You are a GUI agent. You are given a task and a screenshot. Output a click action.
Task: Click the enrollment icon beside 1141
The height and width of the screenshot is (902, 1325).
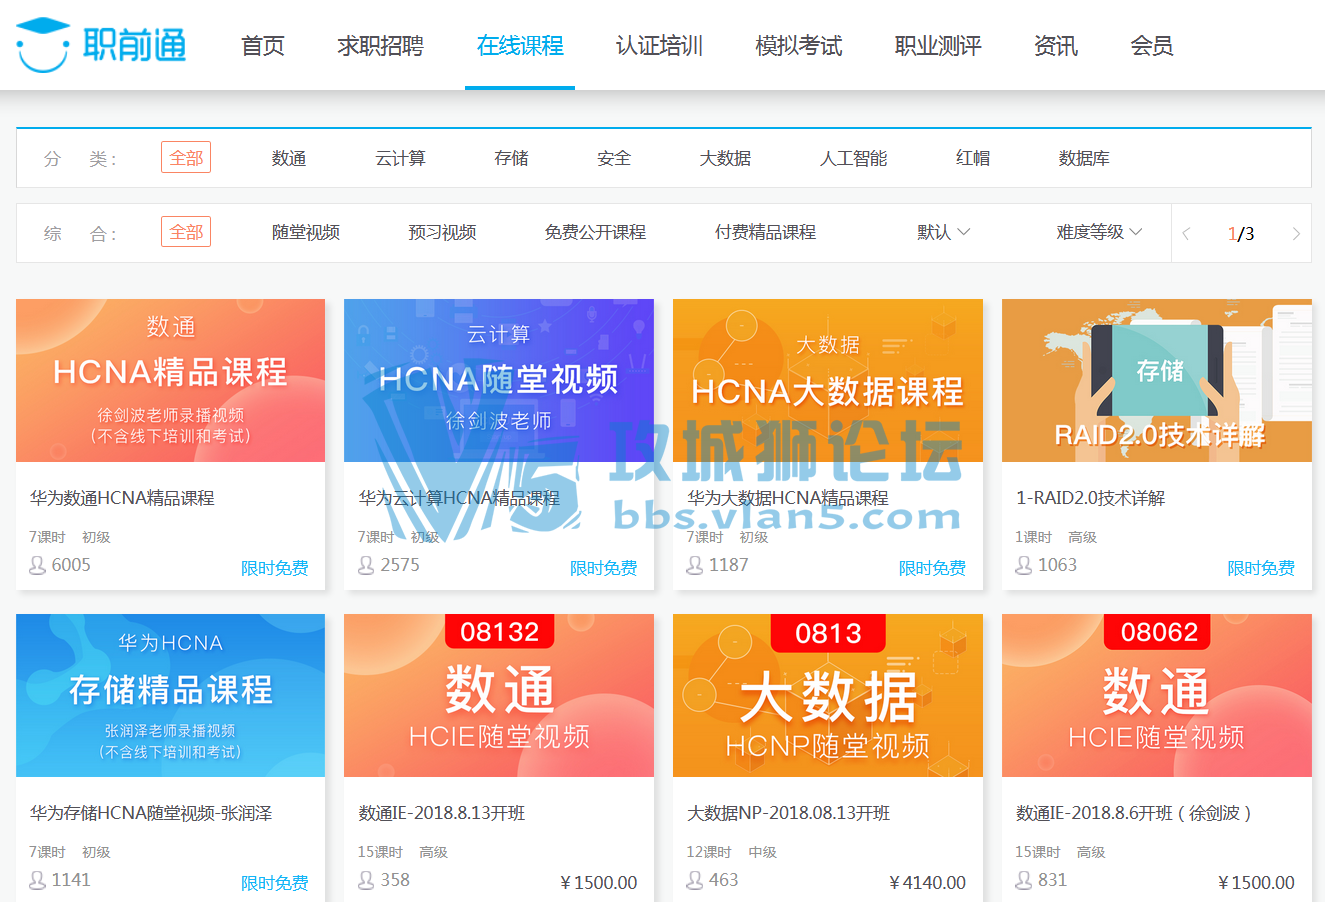[x=38, y=881]
